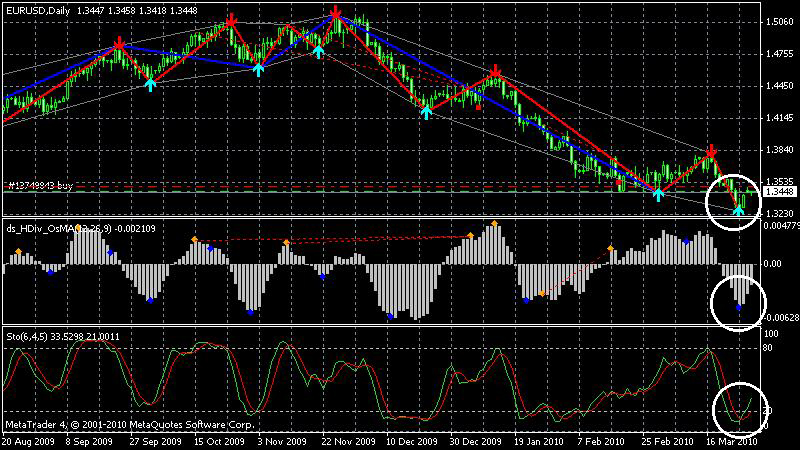800x450 pixels.
Task: Click the current price tag 1.3448 on the price axis
Action: 780,192
